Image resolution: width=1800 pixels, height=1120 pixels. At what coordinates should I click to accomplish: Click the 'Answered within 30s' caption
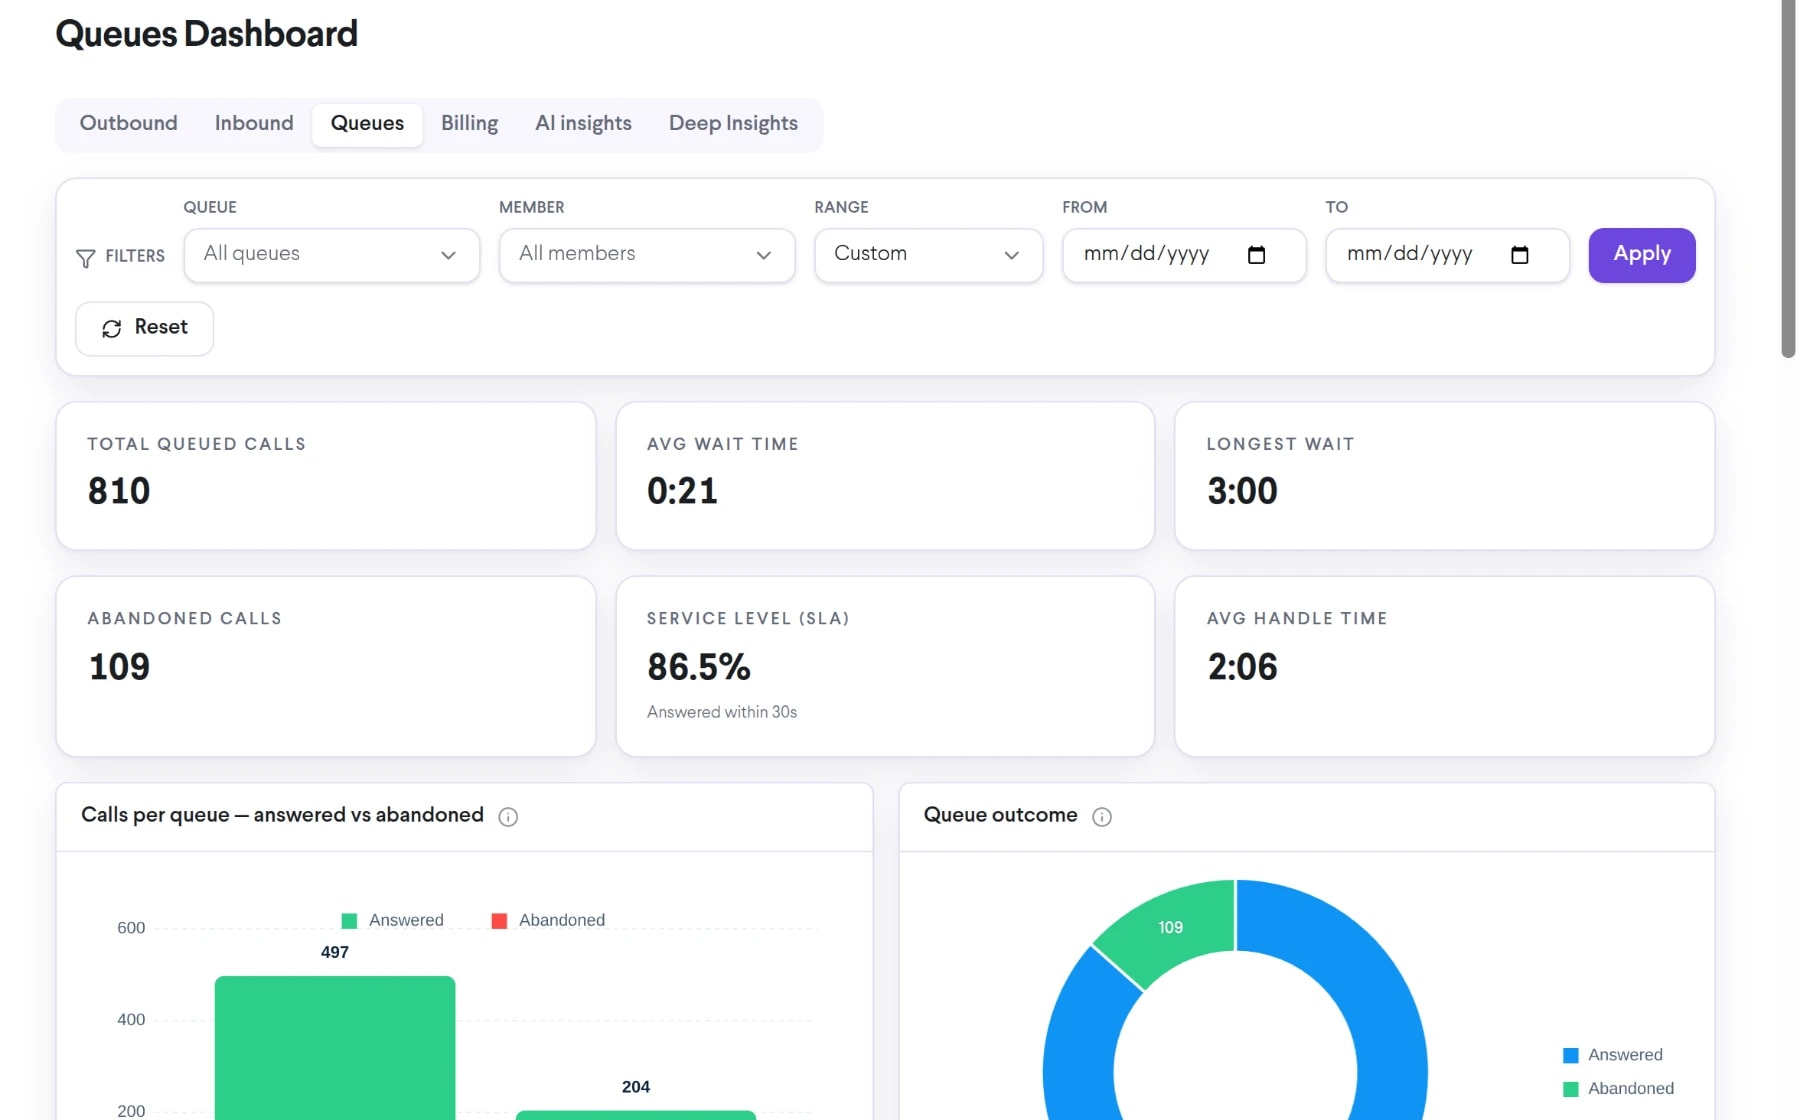click(722, 712)
